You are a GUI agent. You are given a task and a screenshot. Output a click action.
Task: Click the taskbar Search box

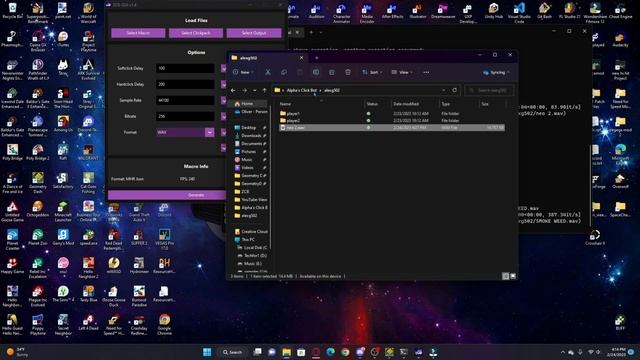coord(233,352)
